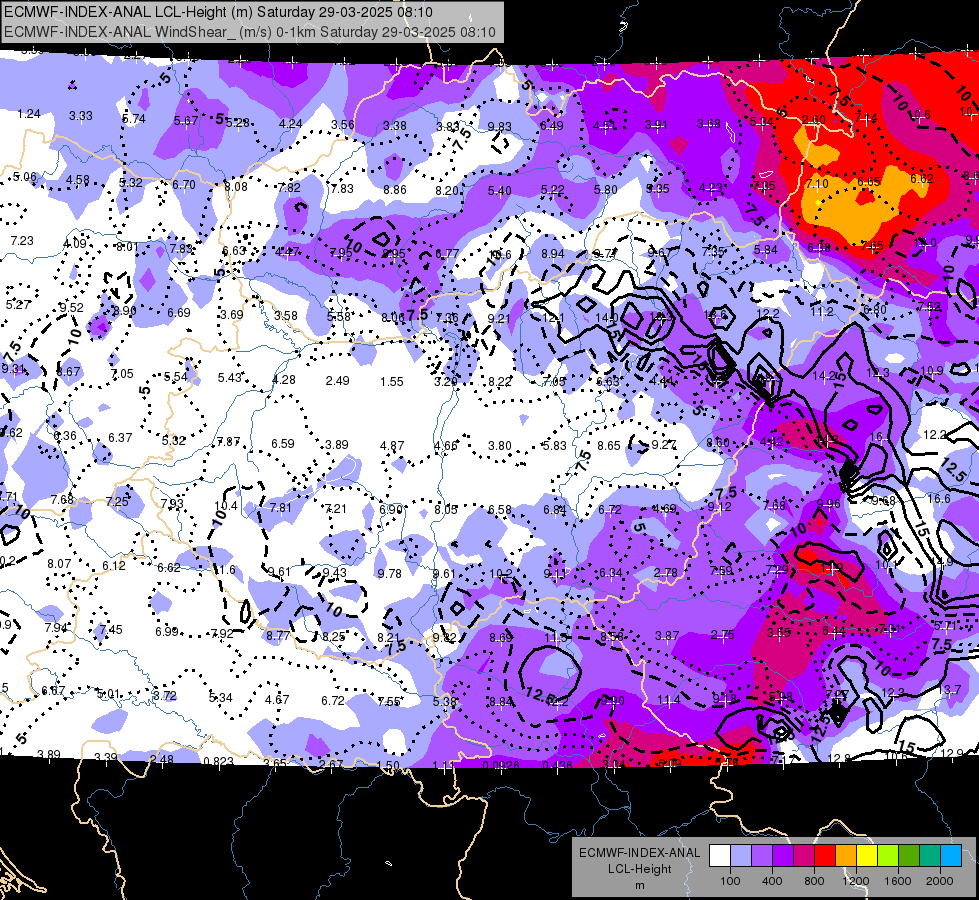
Task: Click the wind shear value 5.06
Action: coord(25,177)
